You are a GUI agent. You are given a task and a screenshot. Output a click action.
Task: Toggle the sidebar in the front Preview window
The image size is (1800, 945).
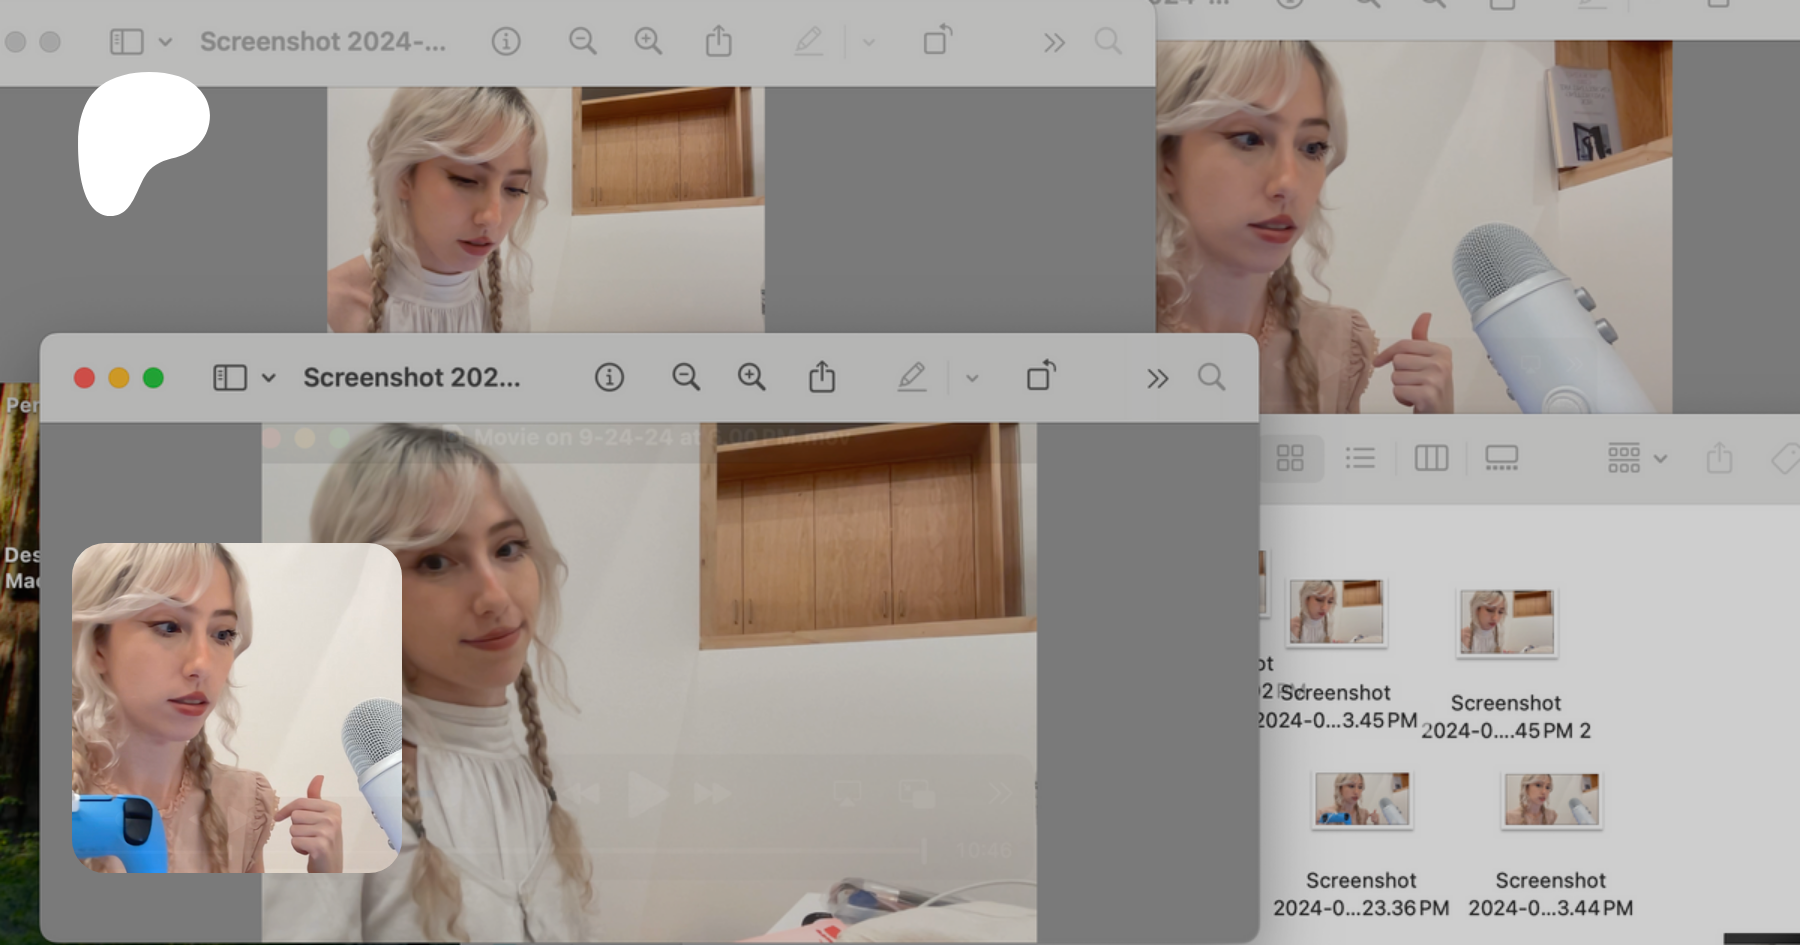[x=229, y=378]
